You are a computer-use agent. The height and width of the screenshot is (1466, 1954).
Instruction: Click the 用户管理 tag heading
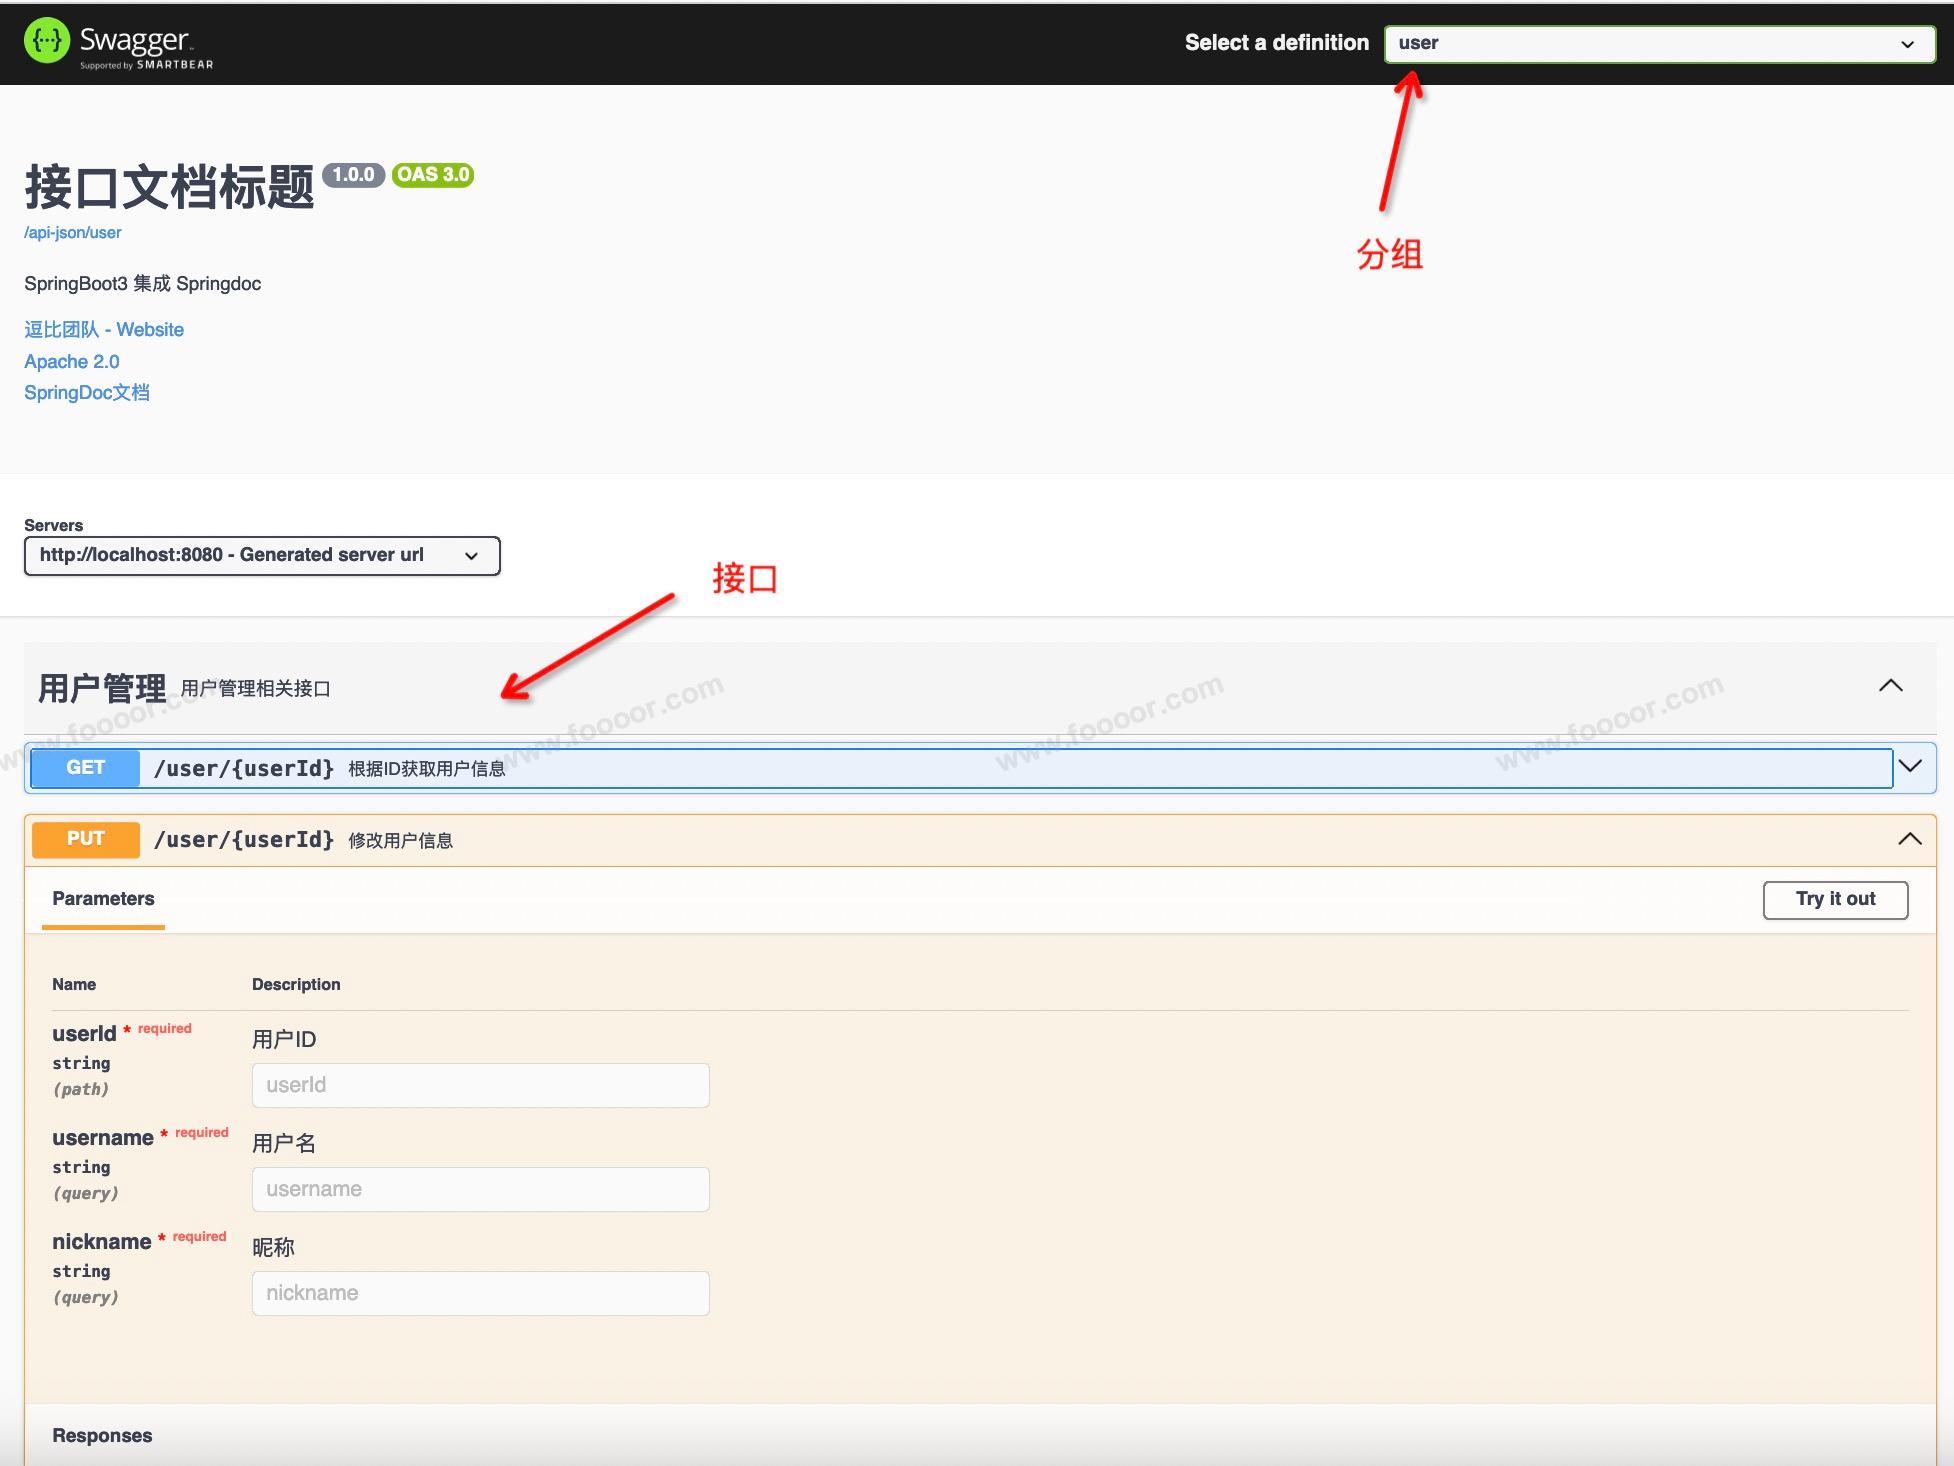coord(102,688)
